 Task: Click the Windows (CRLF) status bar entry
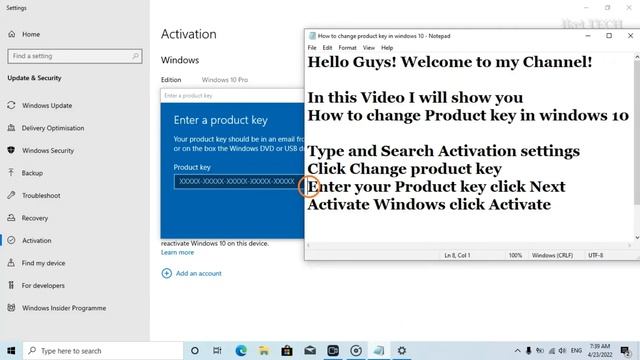coord(552,255)
